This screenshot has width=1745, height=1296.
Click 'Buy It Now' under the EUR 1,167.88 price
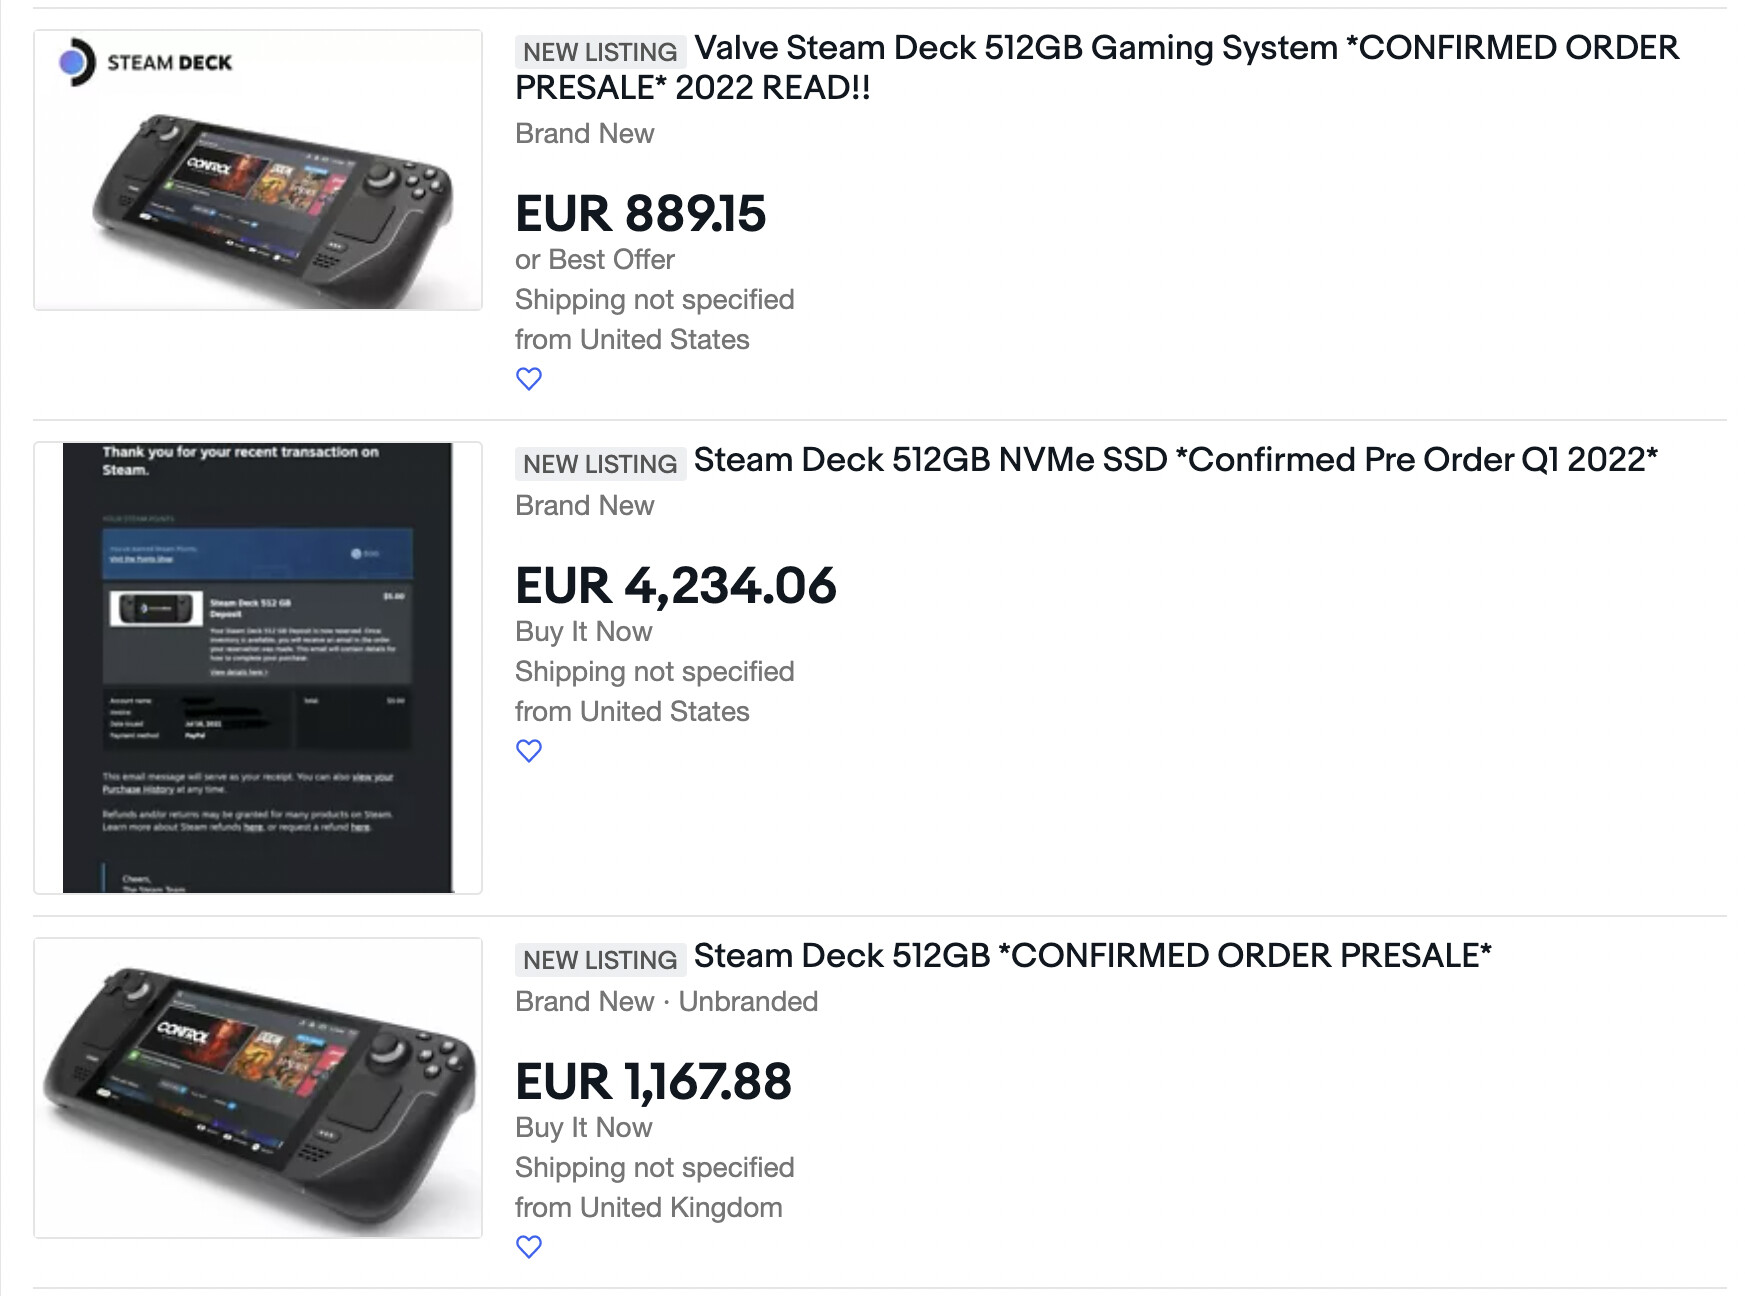point(583,1128)
